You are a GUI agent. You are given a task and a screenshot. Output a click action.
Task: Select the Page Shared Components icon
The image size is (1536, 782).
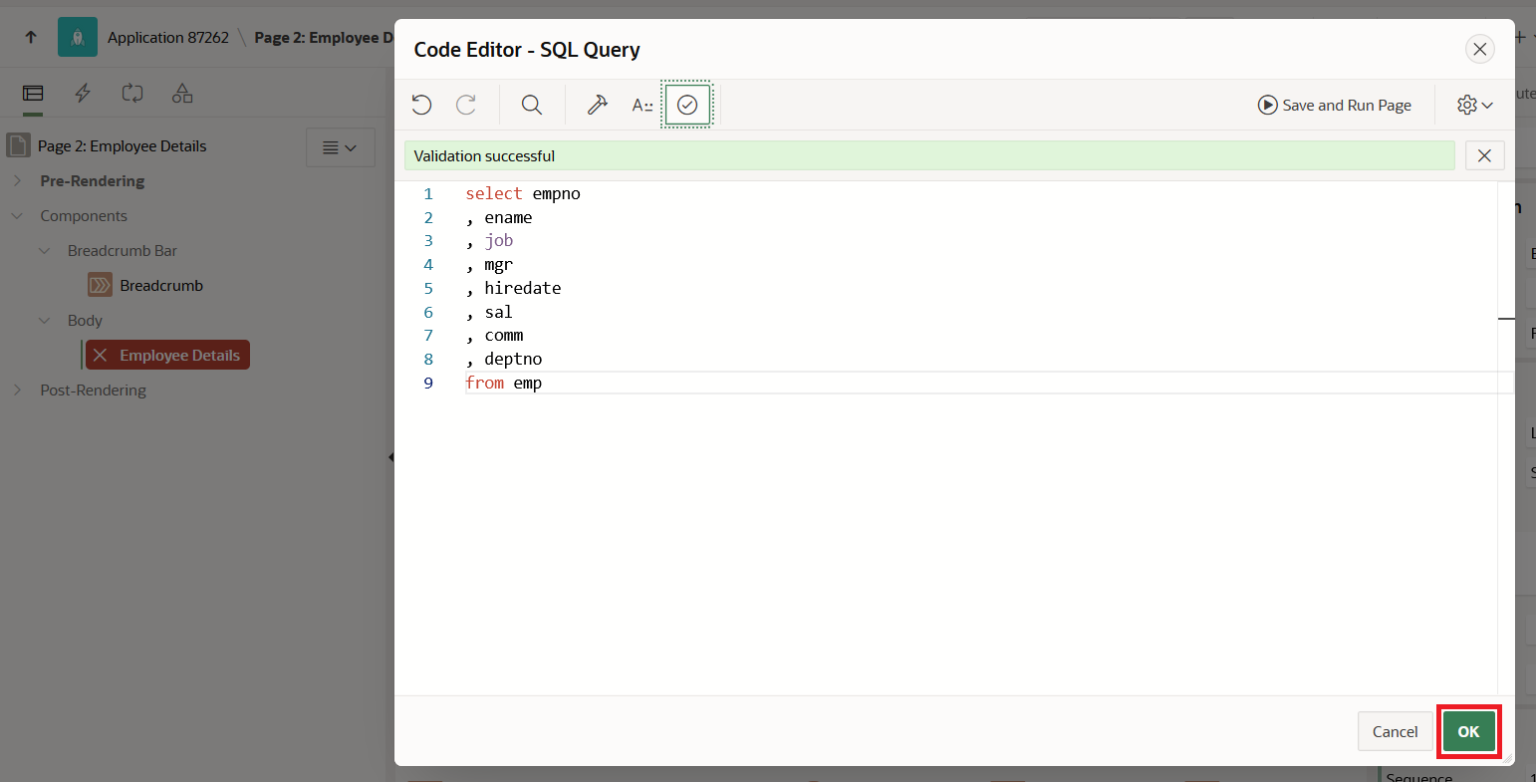pyautogui.click(x=181, y=93)
